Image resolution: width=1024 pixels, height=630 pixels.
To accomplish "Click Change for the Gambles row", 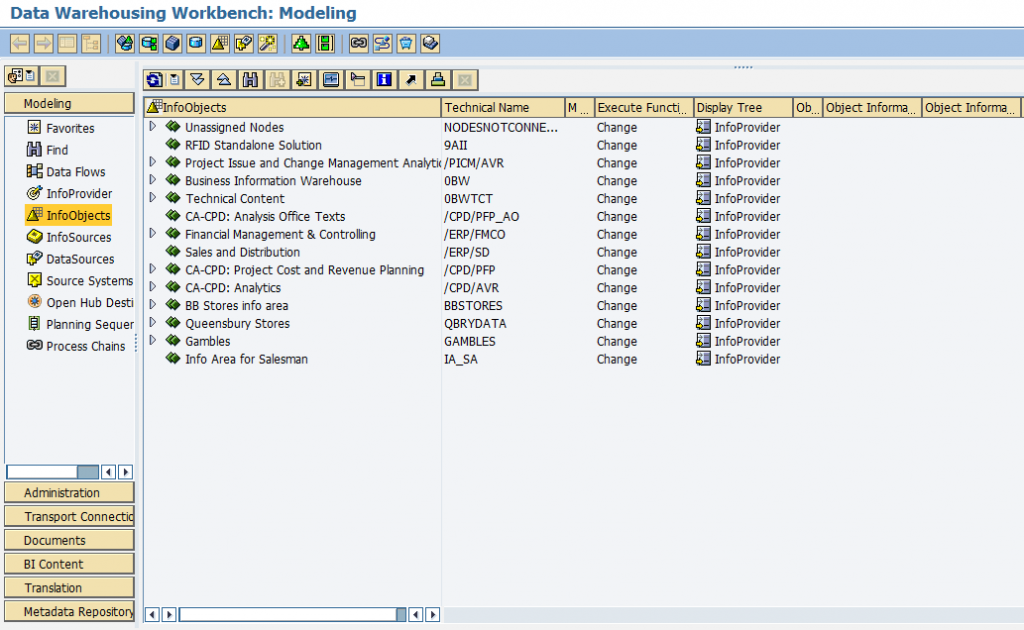I will coord(616,341).
